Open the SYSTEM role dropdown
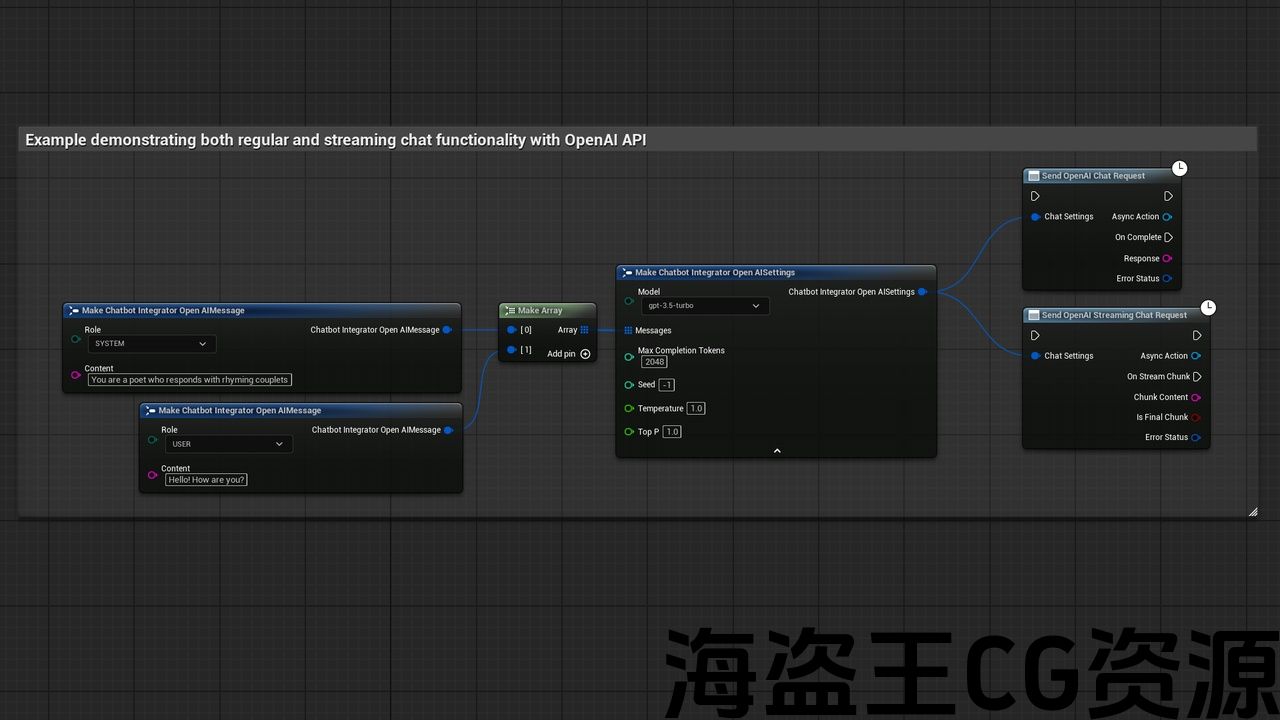Screen dimensions: 1280x720 coord(151,344)
